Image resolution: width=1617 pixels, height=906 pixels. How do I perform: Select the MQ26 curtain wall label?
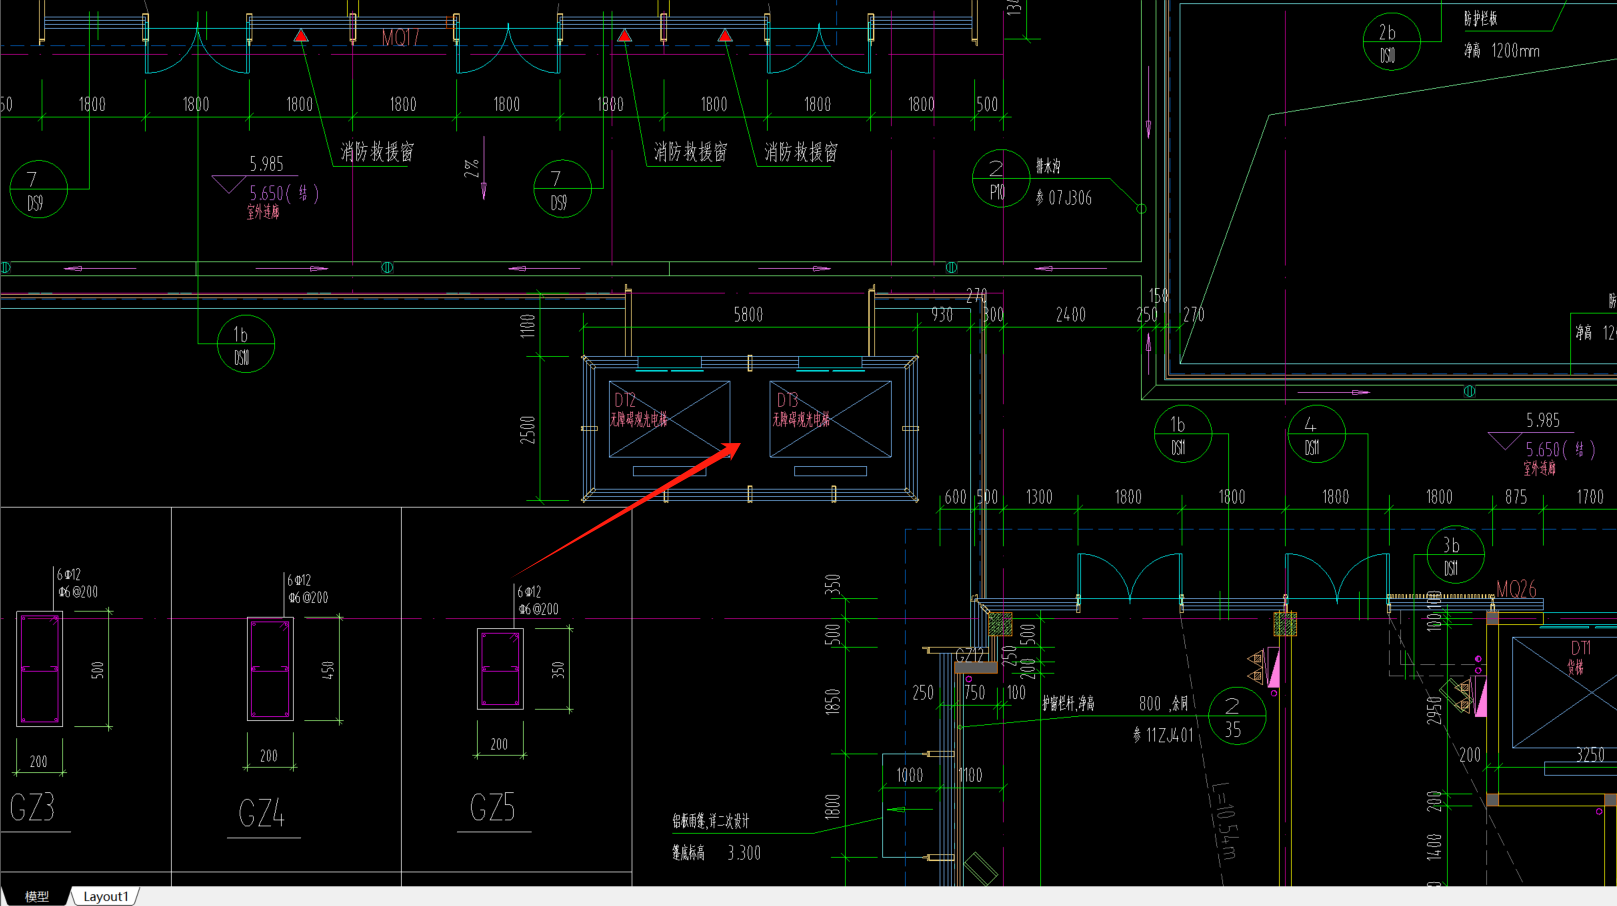coord(1516,589)
